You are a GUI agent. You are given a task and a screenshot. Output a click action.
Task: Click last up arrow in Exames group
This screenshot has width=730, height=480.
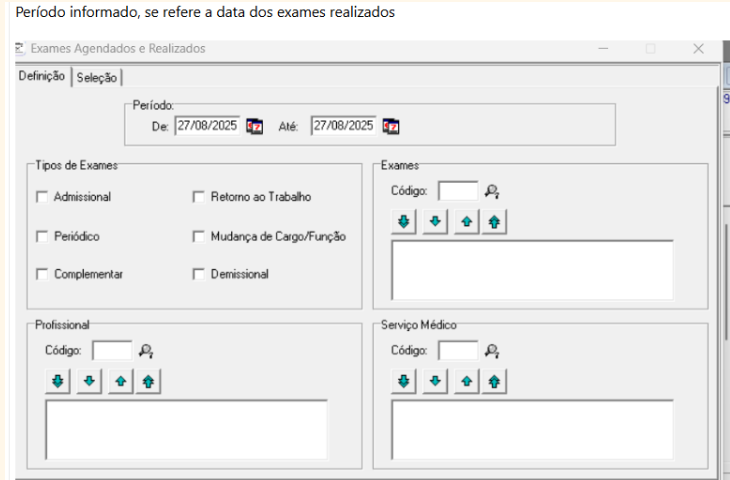click(x=494, y=222)
